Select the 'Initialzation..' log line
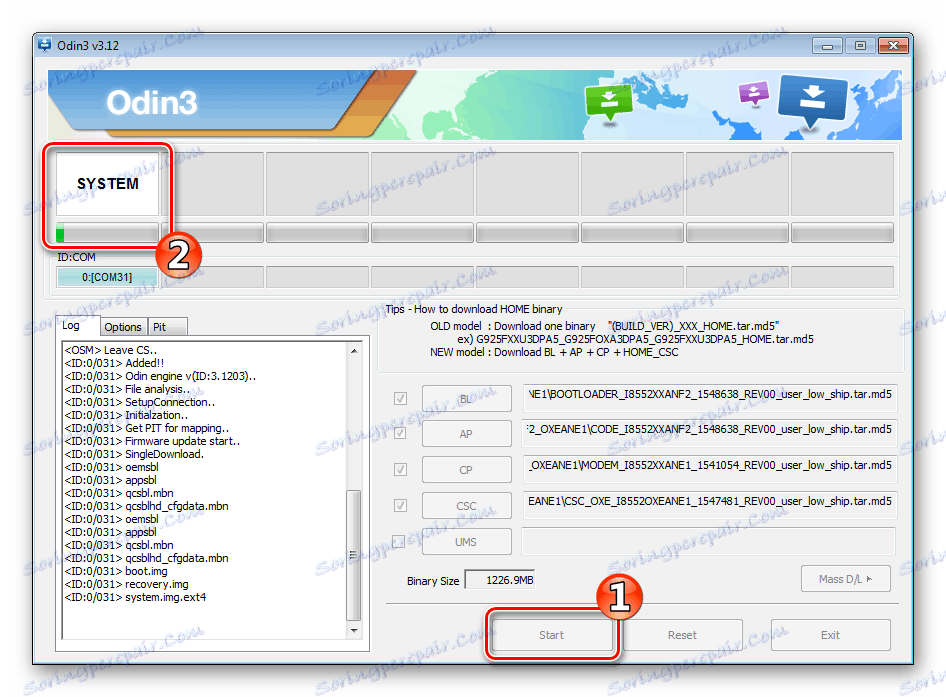The height and width of the screenshot is (697, 946). [126, 415]
